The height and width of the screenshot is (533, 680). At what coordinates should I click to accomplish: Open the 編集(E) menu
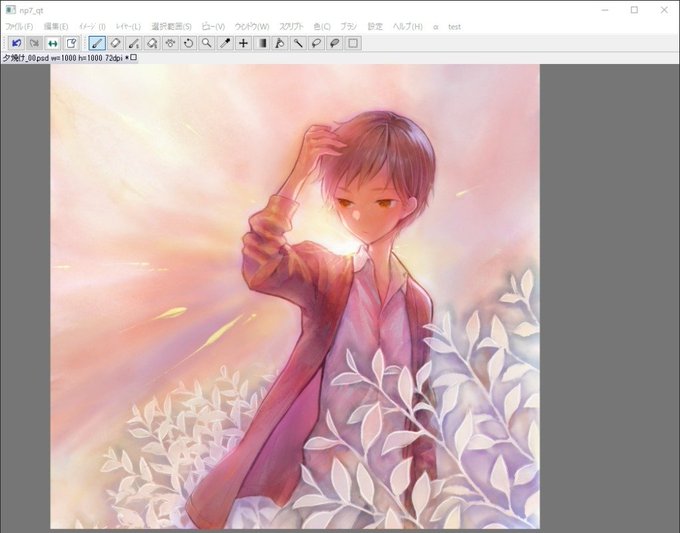point(56,27)
